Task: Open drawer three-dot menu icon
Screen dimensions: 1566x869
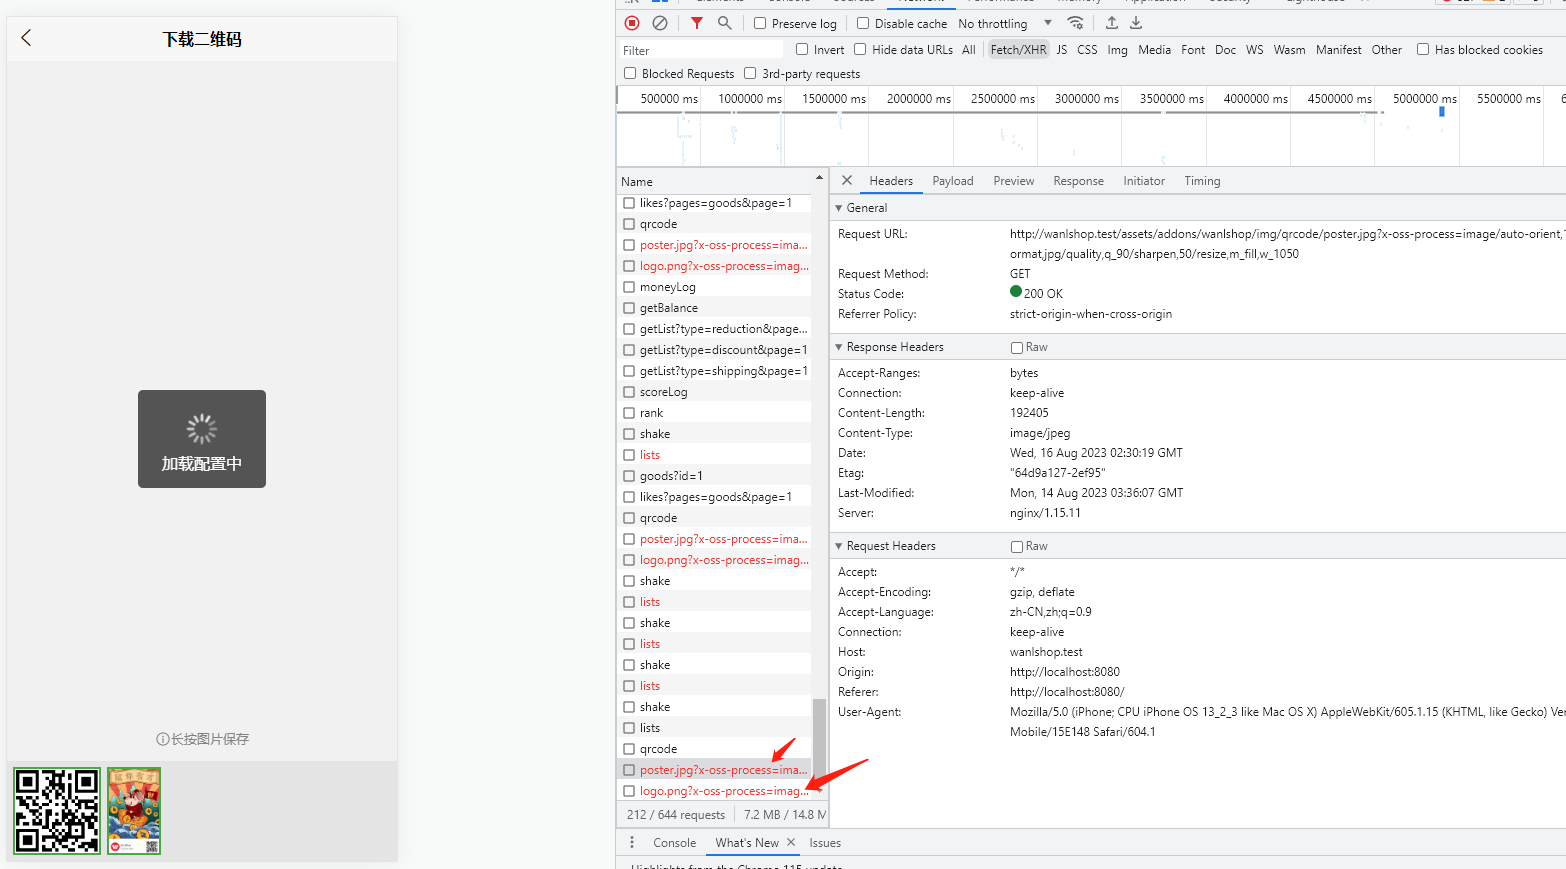Action: coord(632,843)
